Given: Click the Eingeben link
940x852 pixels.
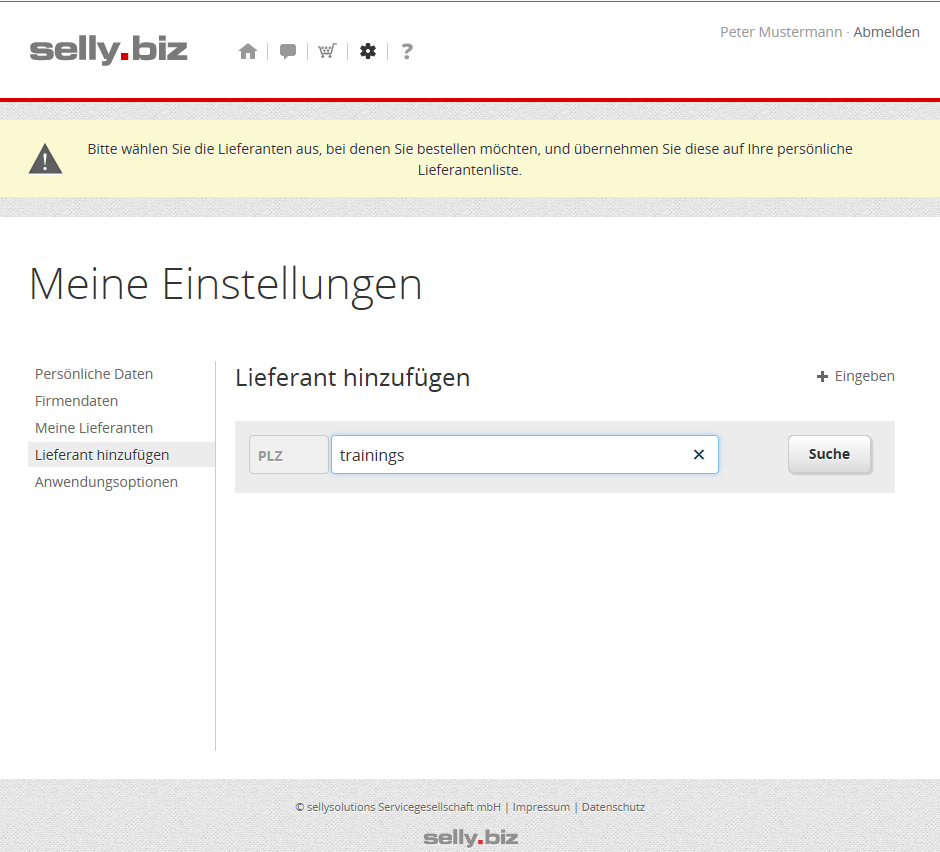Looking at the screenshot, I should coord(864,377).
